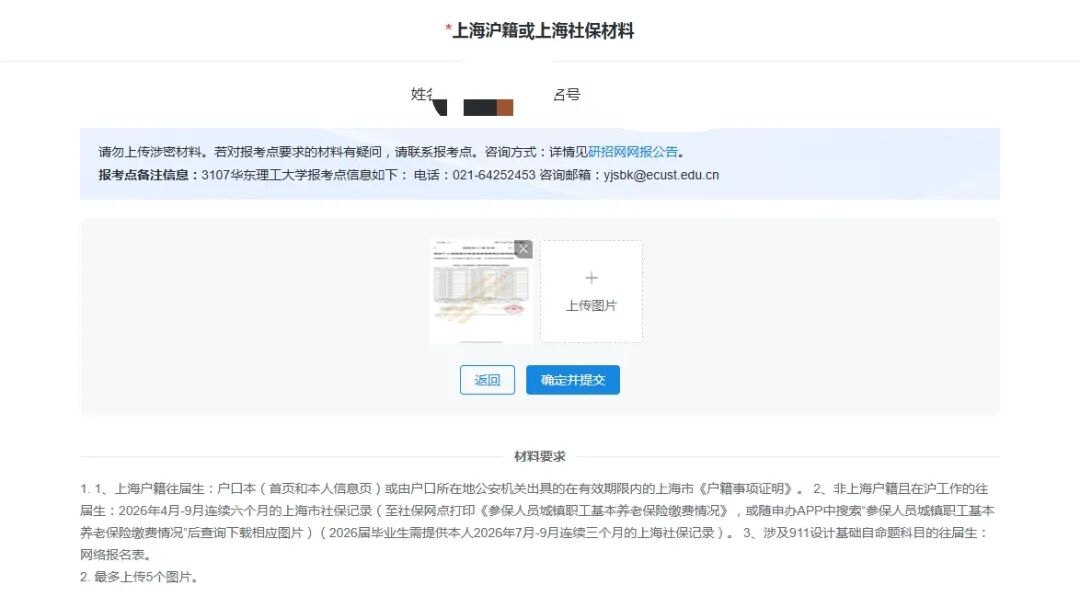Click the 返回 button

pyautogui.click(x=487, y=380)
